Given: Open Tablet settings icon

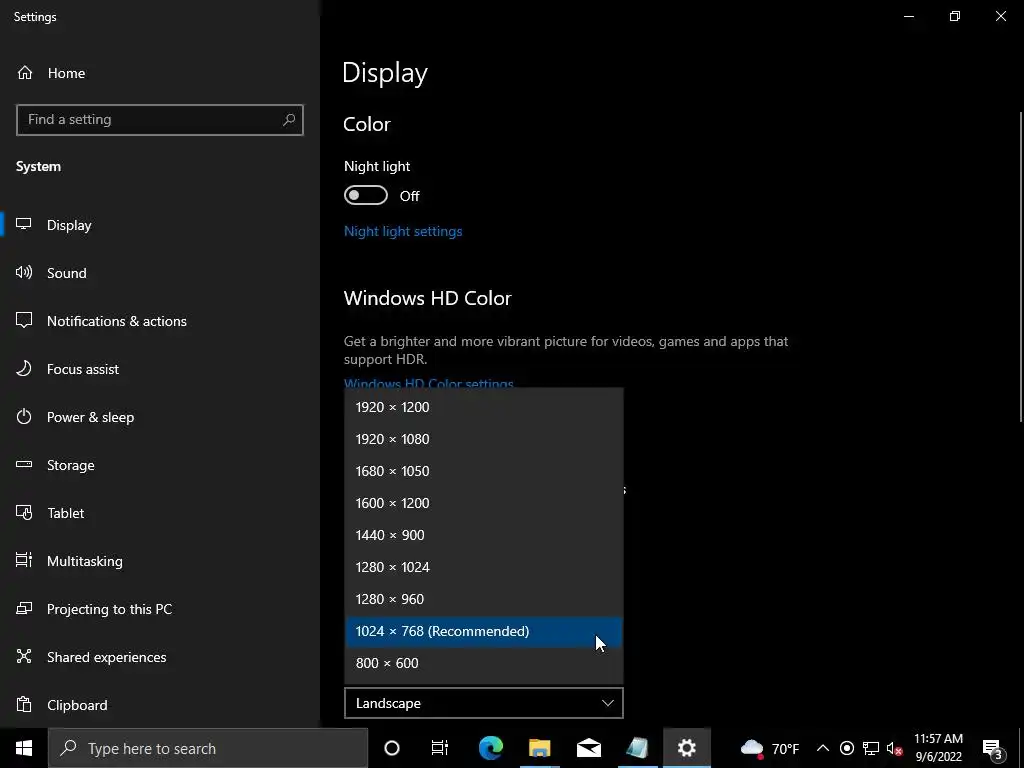Looking at the screenshot, I should tap(24, 513).
